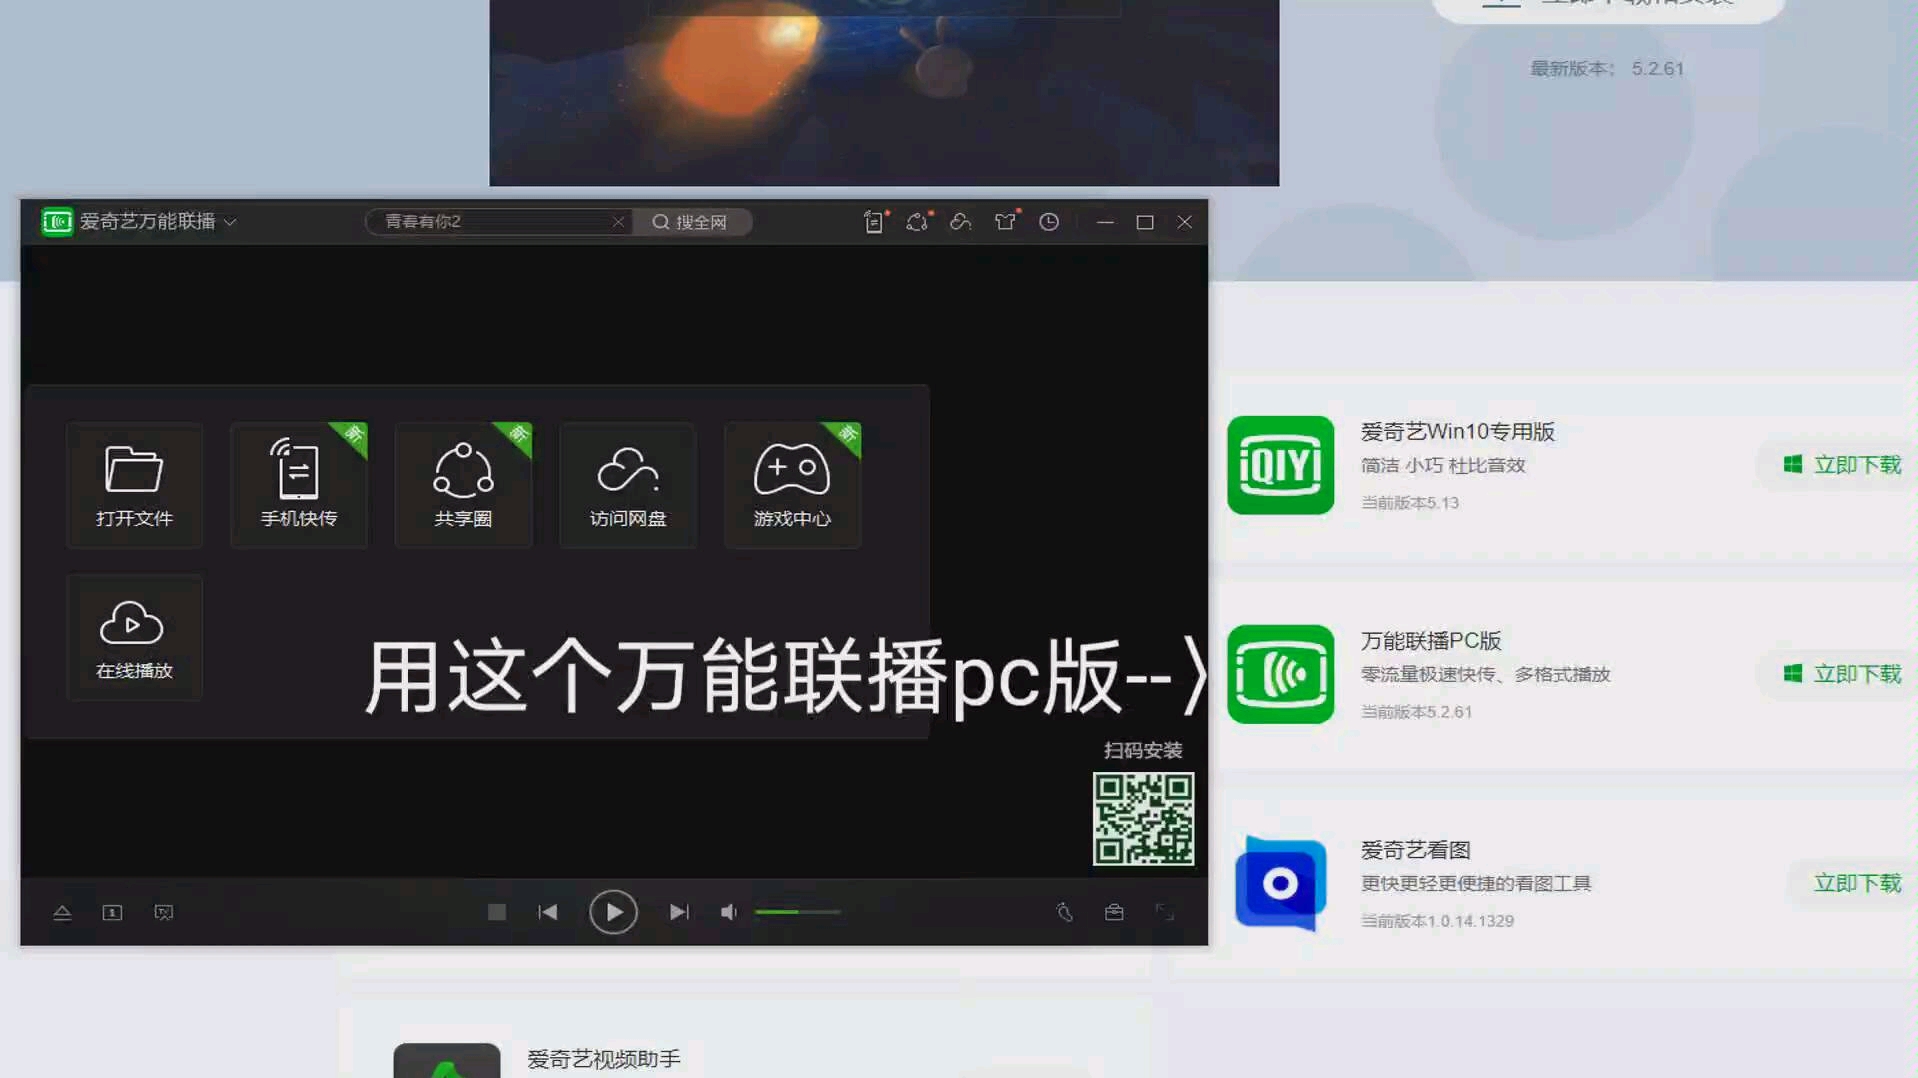Download 万能联播PC版 via 立即下载
This screenshot has width=1918, height=1078.
tap(1841, 674)
